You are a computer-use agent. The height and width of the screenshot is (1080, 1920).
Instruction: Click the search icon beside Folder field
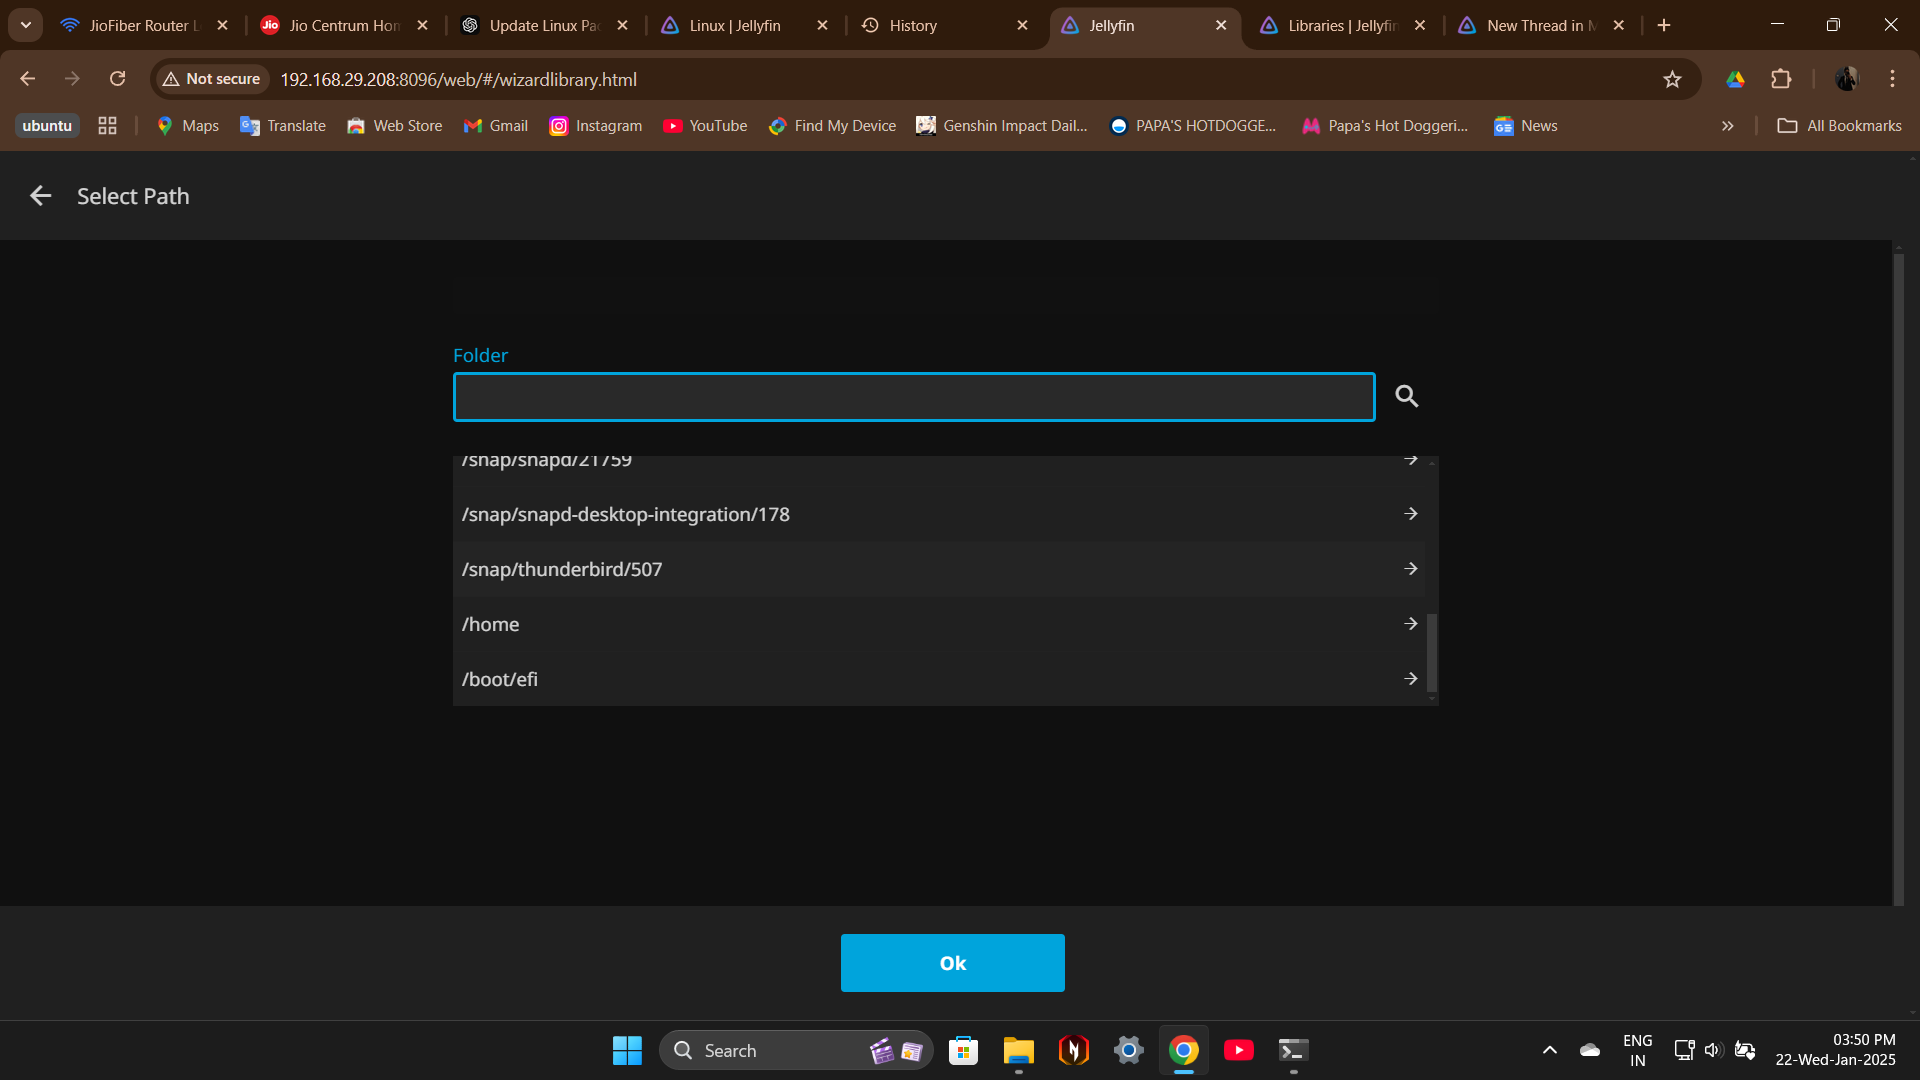(1406, 397)
